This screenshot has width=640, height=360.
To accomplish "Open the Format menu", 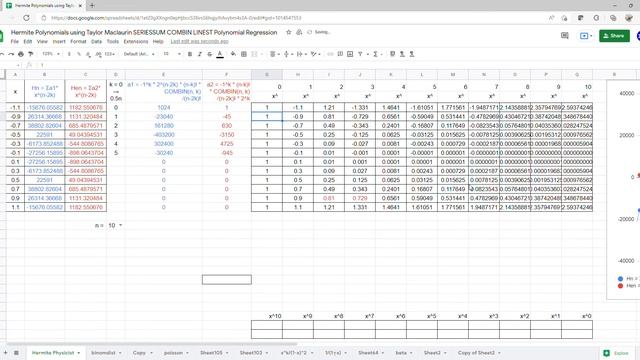I will tap(78, 42).
